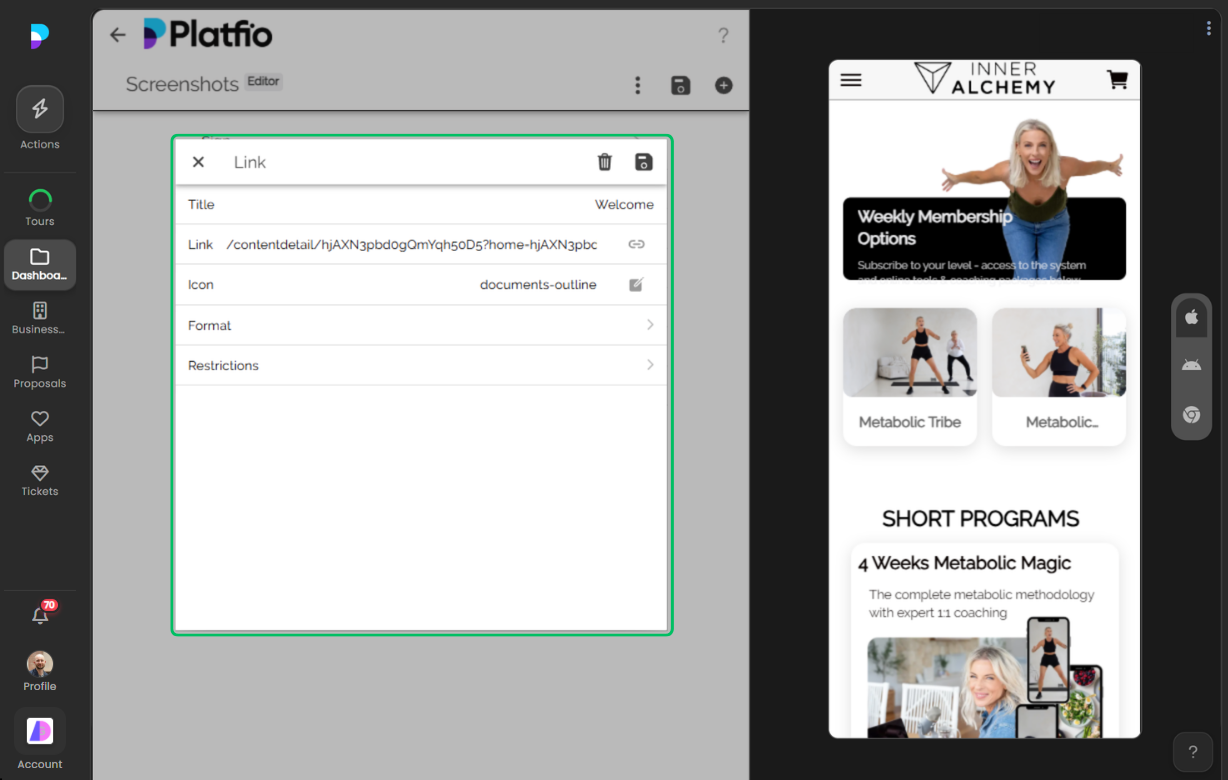Edit the documents-outline icon via the pencil icon

point(636,284)
